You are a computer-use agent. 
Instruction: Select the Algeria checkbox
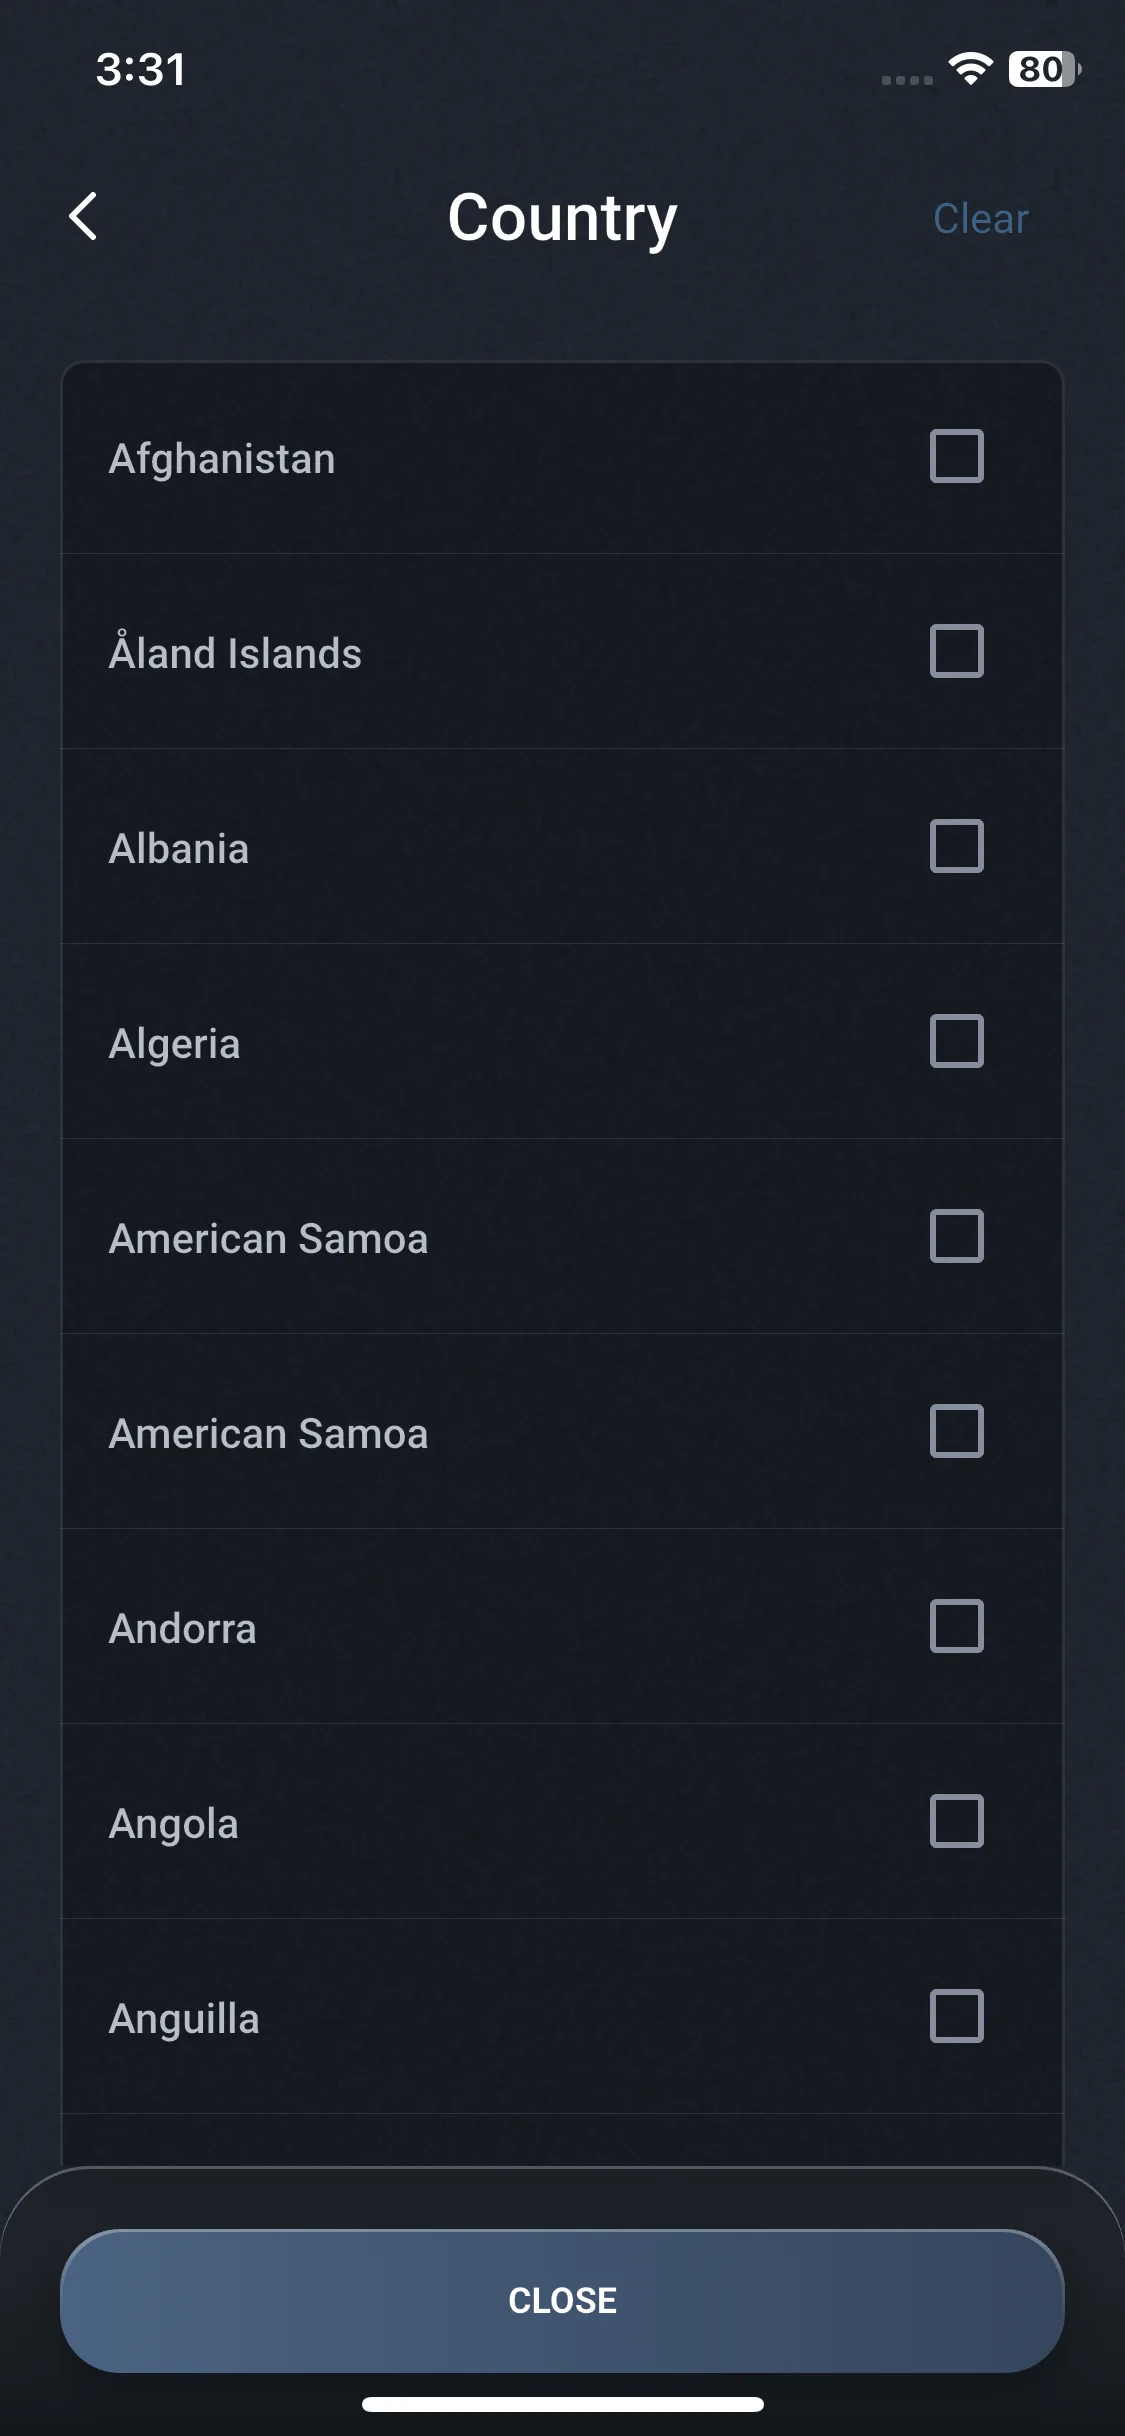(956, 1042)
